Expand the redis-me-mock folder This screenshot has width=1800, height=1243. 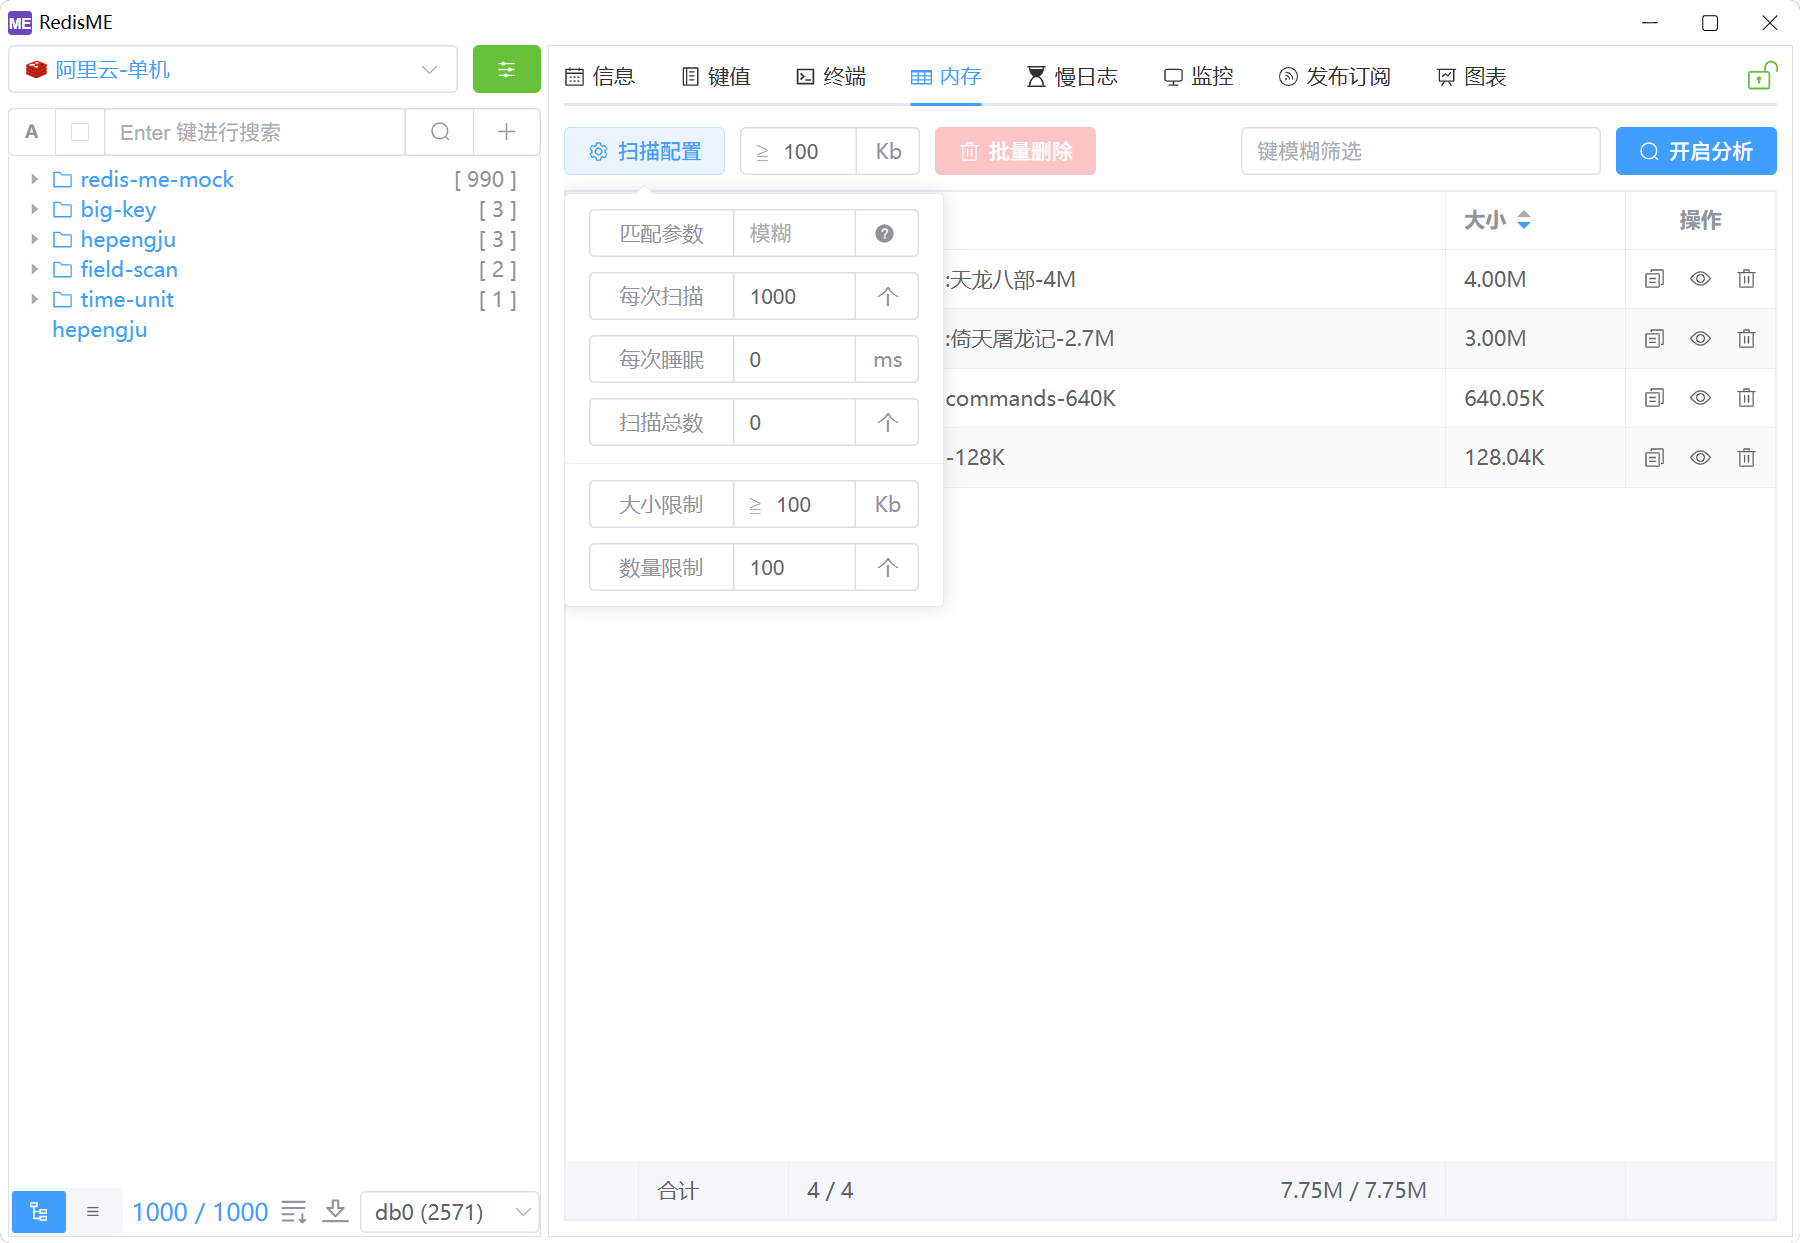coord(35,180)
